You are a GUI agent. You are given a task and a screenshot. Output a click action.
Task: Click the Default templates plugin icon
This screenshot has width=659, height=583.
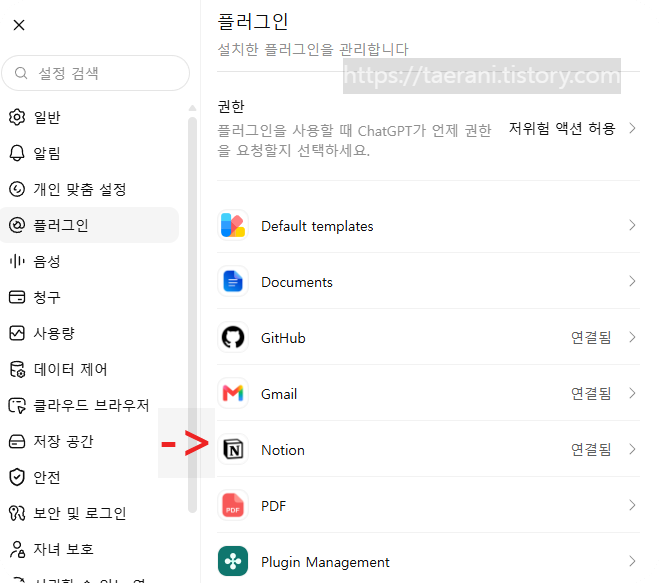(x=233, y=225)
